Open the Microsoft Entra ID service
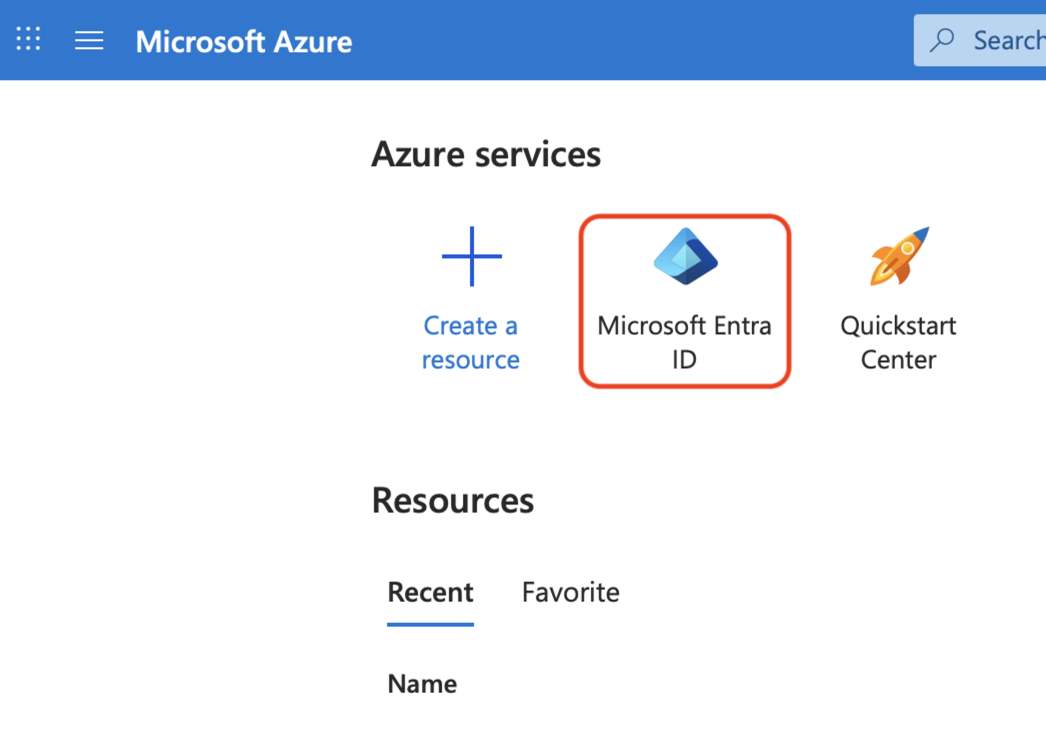 point(684,300)
